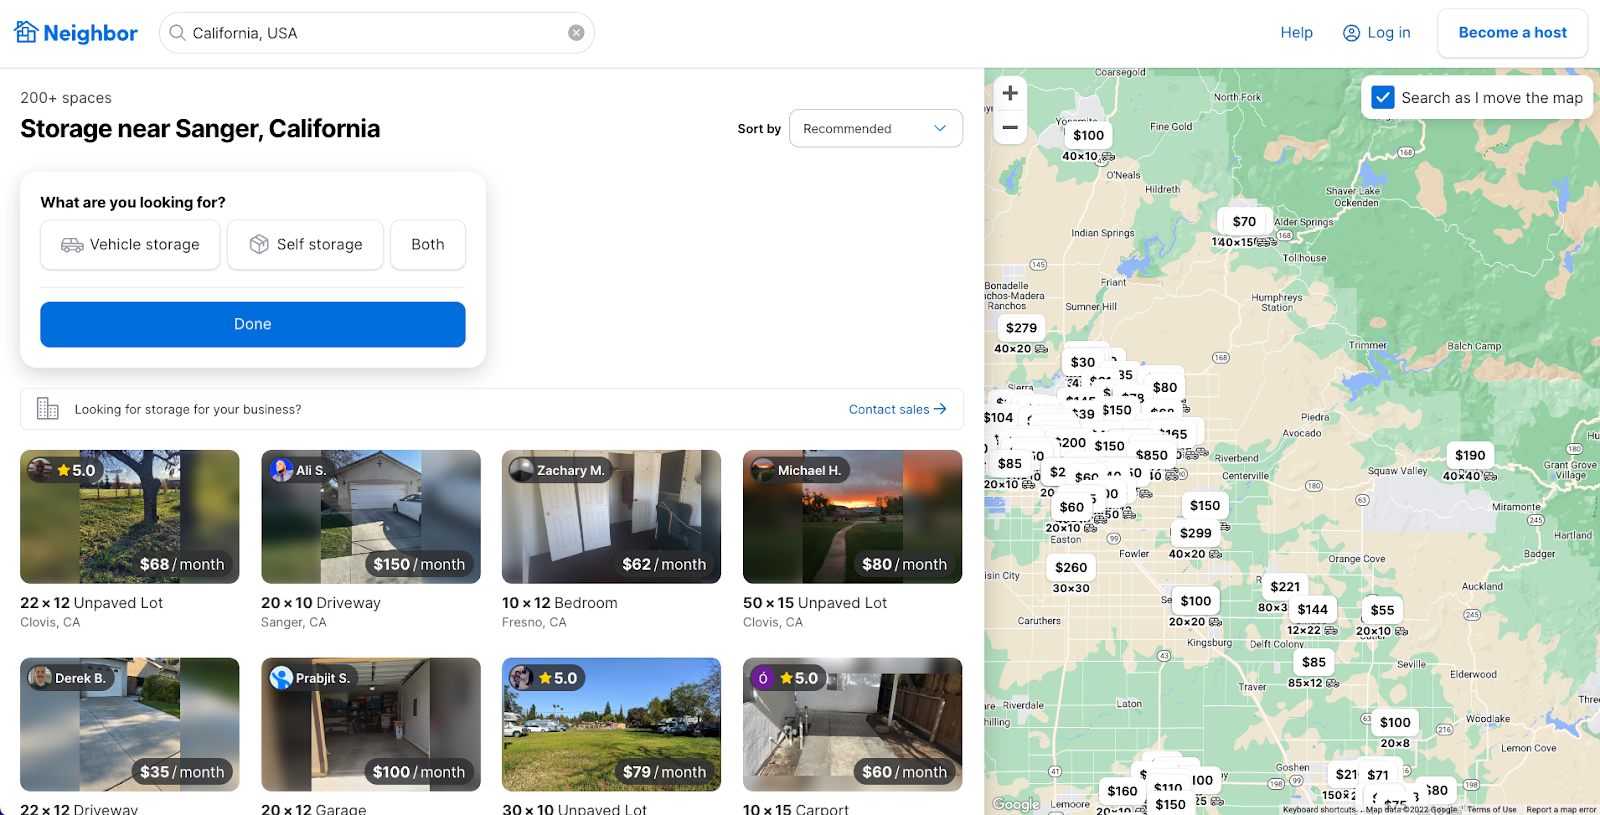Open the $60/month Carport photo
Screen dimensions: 1600x815
click(853, 725)
